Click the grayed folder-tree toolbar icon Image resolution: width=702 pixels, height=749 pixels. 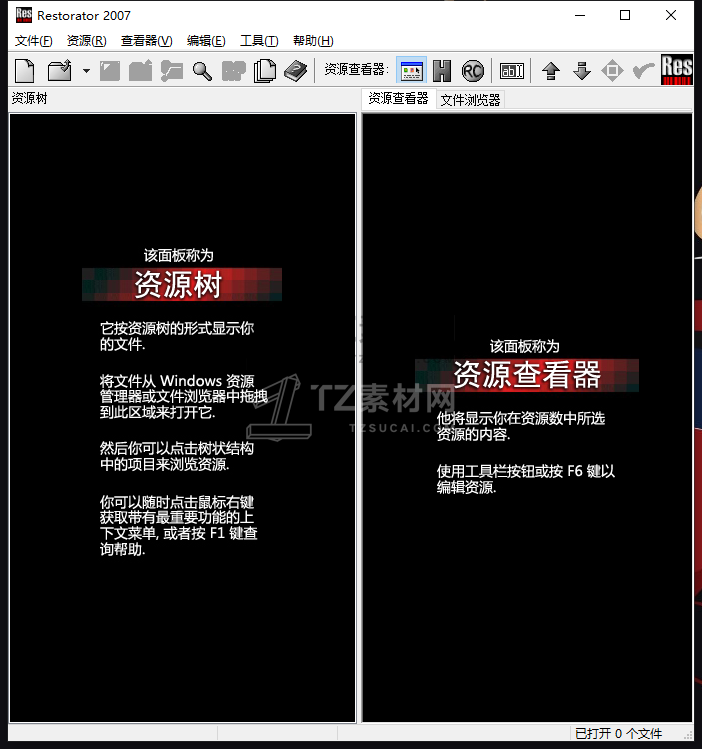click(172, 71)
